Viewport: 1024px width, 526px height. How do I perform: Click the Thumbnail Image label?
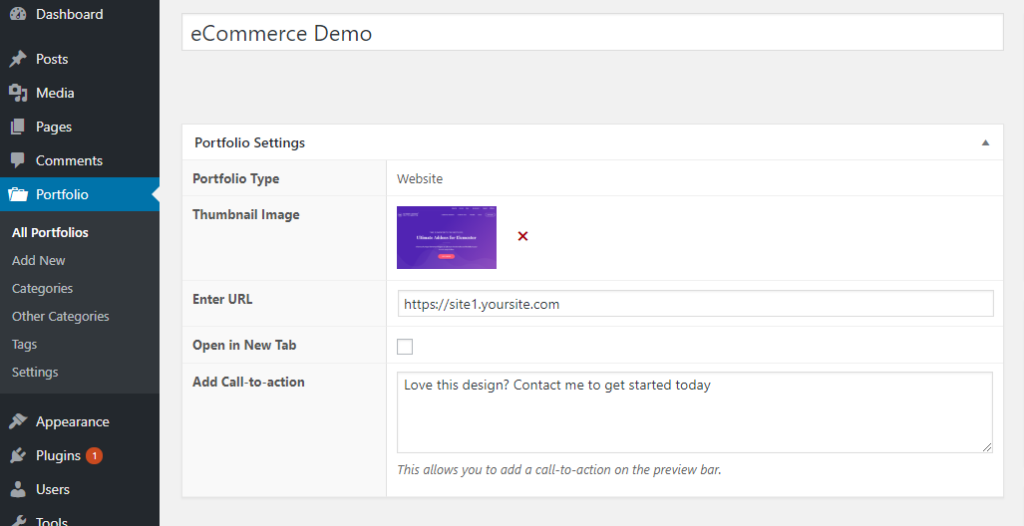[246, 214]
